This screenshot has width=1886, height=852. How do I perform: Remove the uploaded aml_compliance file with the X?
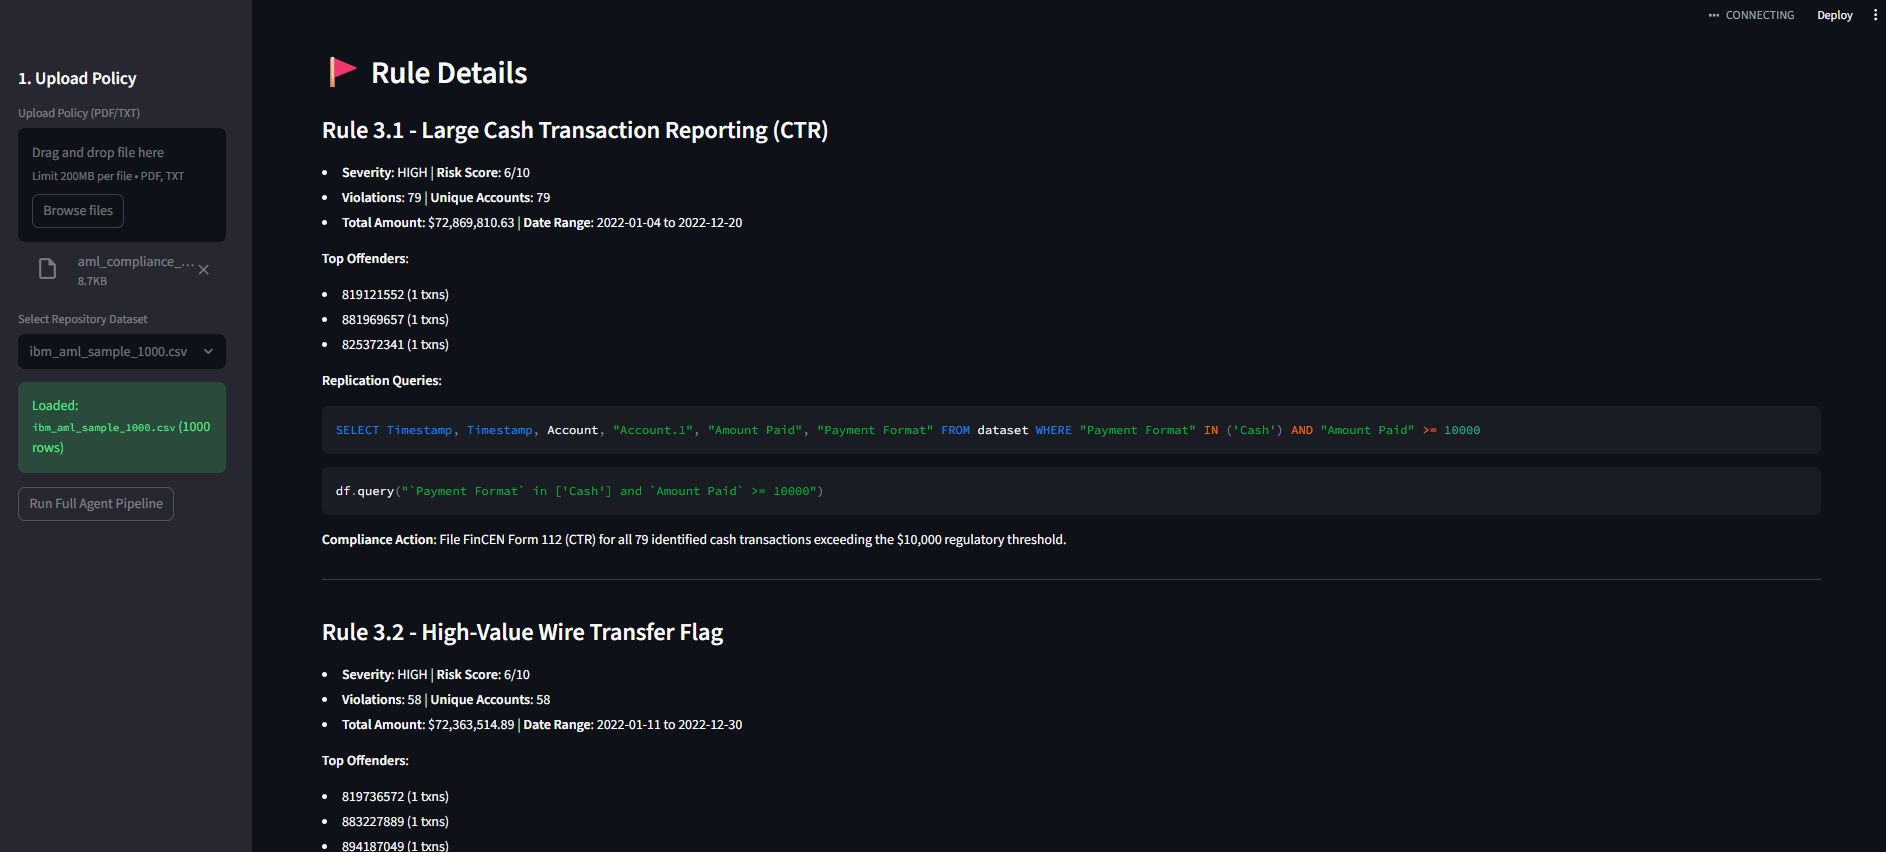pos(204,270)
